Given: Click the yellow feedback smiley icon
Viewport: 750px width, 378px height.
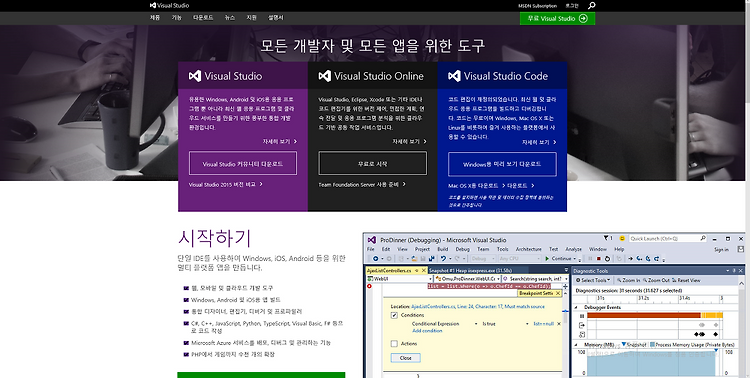Looking at the screenshot, I should (x=622, y=238).
